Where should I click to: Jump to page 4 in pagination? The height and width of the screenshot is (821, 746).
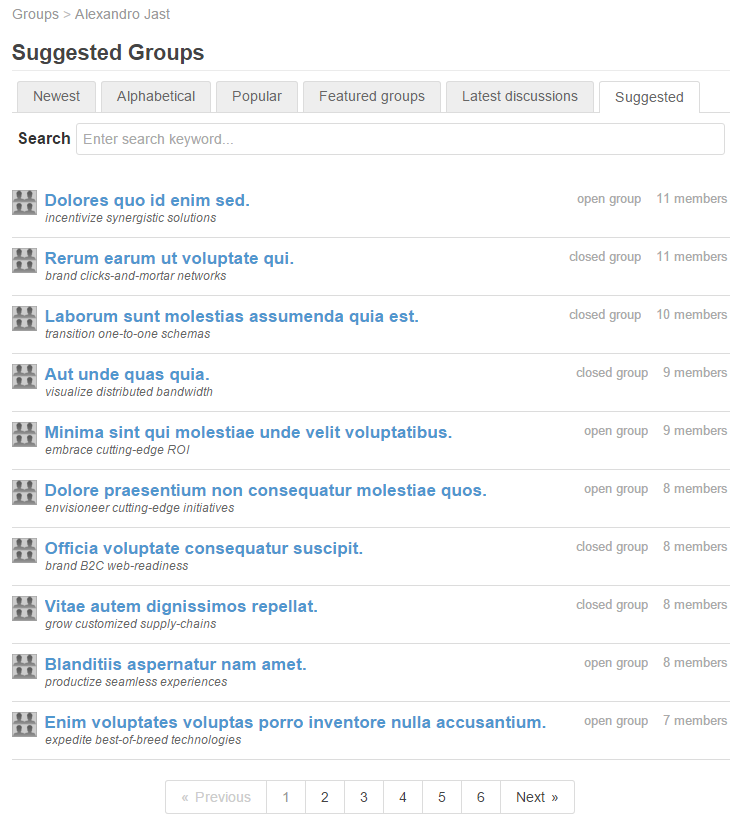click(403, 797)
